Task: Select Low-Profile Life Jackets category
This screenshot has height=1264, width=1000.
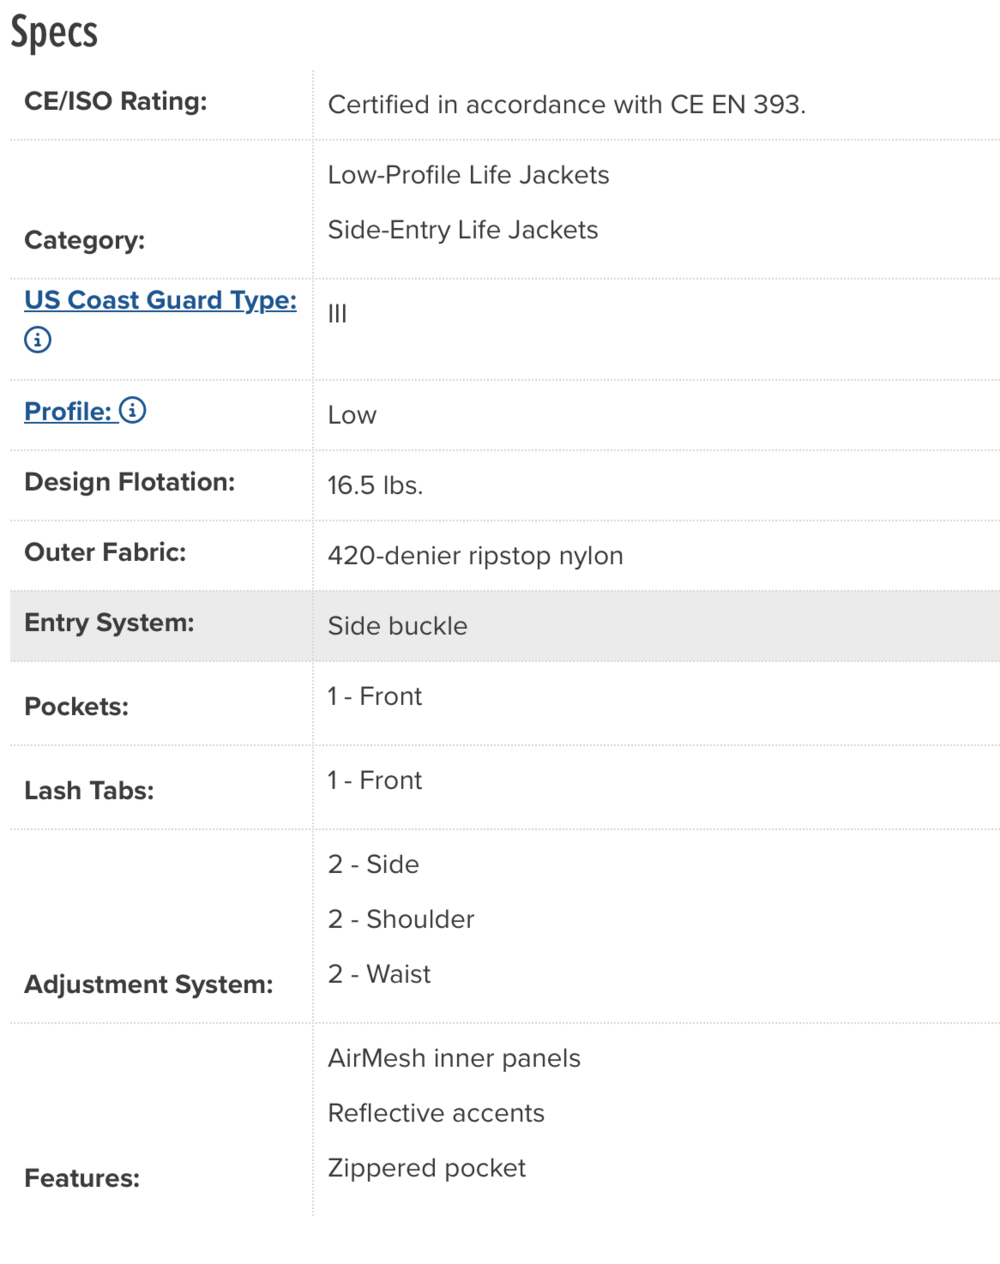Action: click(468, 175)
